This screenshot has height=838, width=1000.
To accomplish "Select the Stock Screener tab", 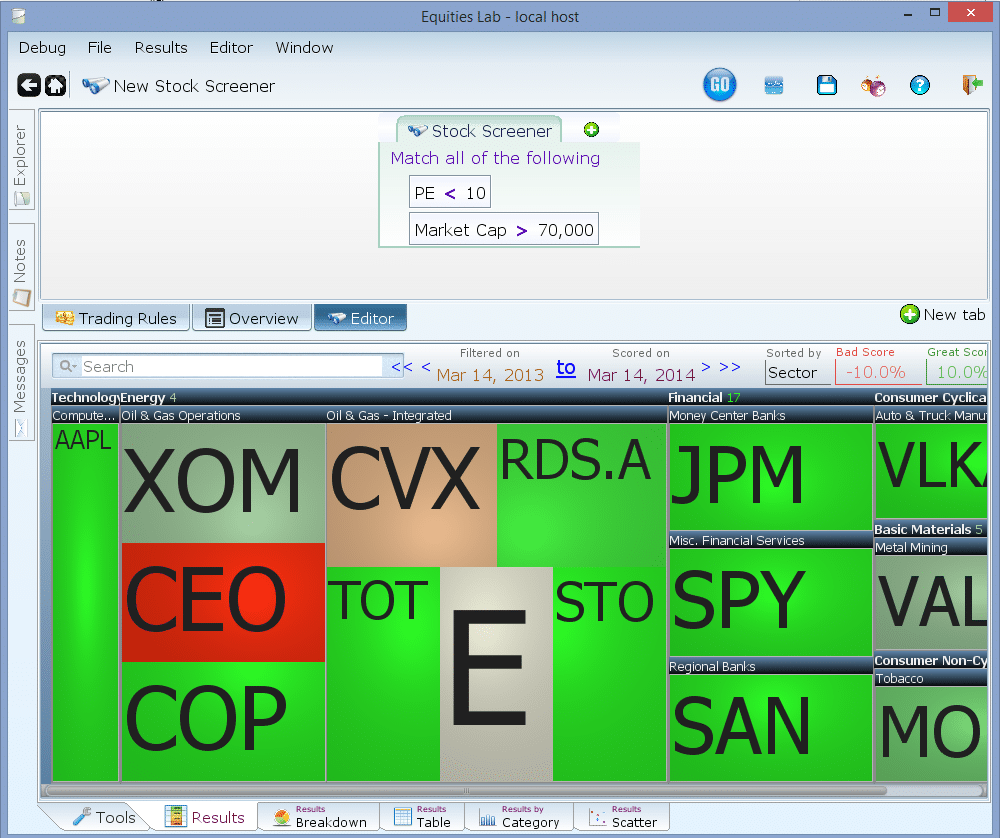I will click(480, 130).
